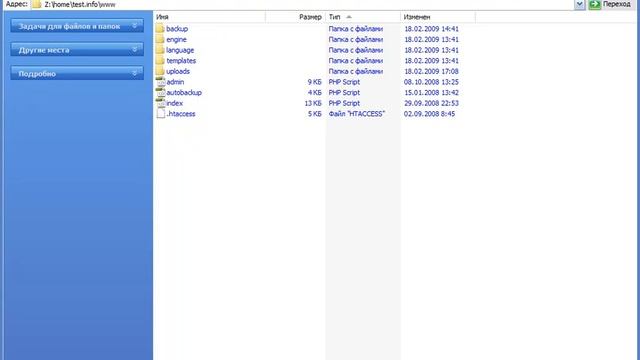Screen dimensions: 640x360
Task: Select the engine folder name
Action: (176, 39)
